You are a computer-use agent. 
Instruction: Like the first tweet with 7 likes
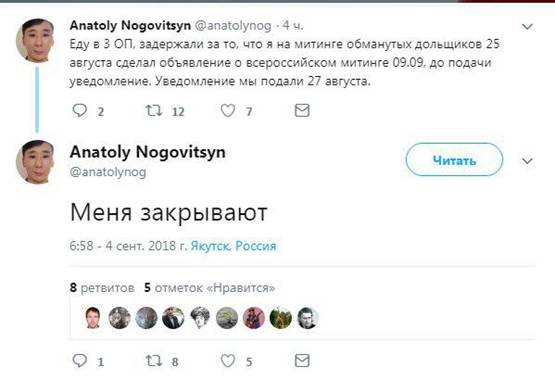coord(228,111)
